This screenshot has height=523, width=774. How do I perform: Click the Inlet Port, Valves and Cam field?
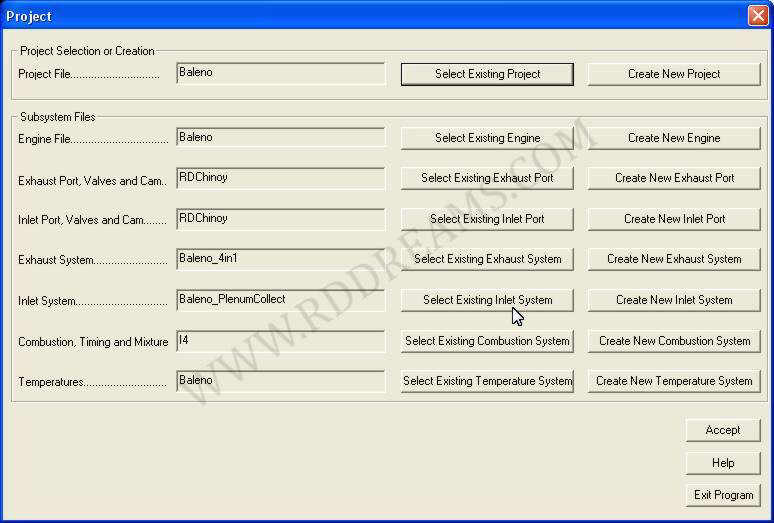point(280,219)
